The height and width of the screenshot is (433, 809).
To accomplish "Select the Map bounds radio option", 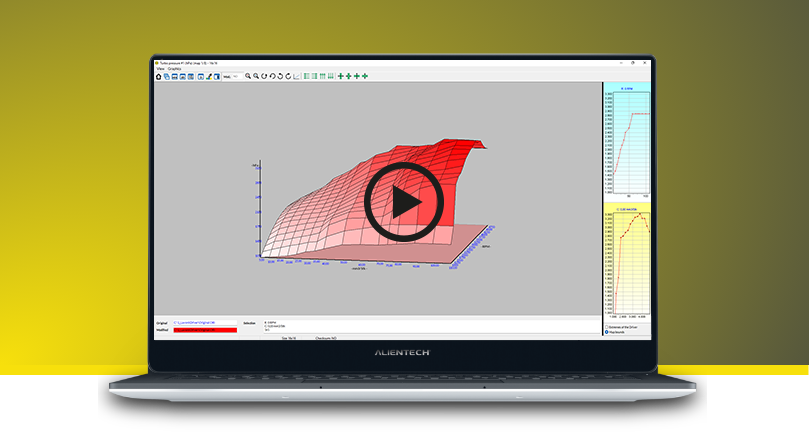I will [606, 332].
